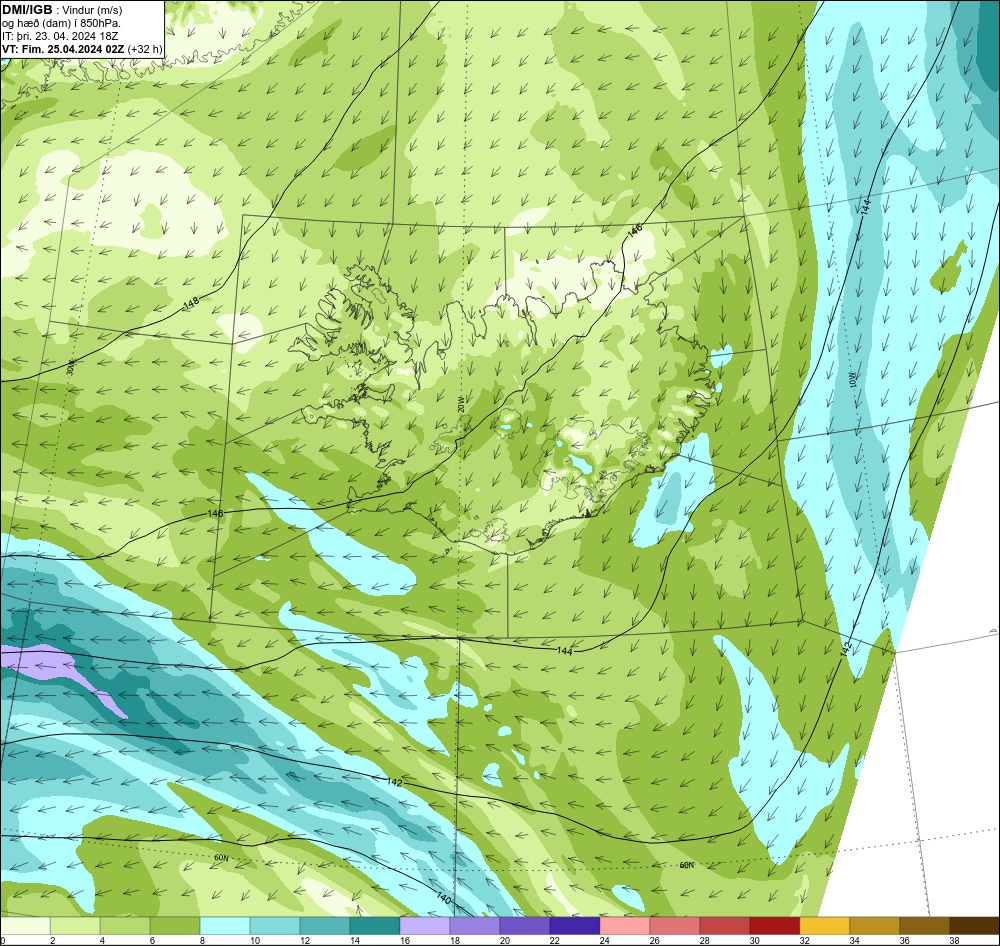Click the '146' contour label northeast of Iceland
The width and height of the screenshot is (1000, 946).
click(x=635, y=232)
